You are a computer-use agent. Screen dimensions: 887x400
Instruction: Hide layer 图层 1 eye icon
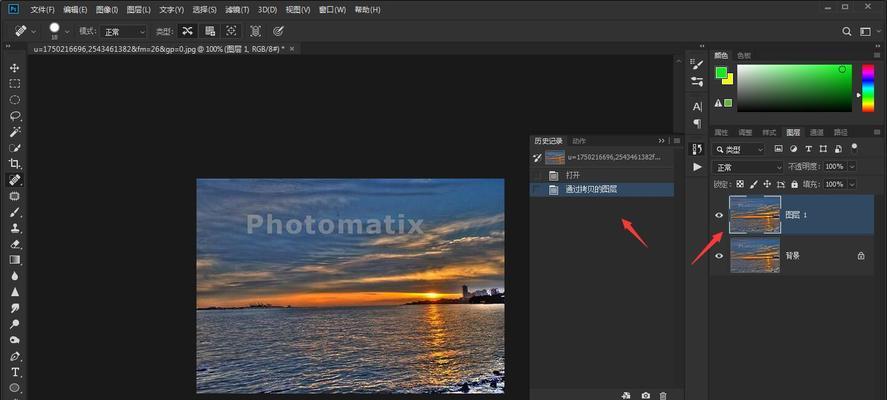(x=719, y=216)
